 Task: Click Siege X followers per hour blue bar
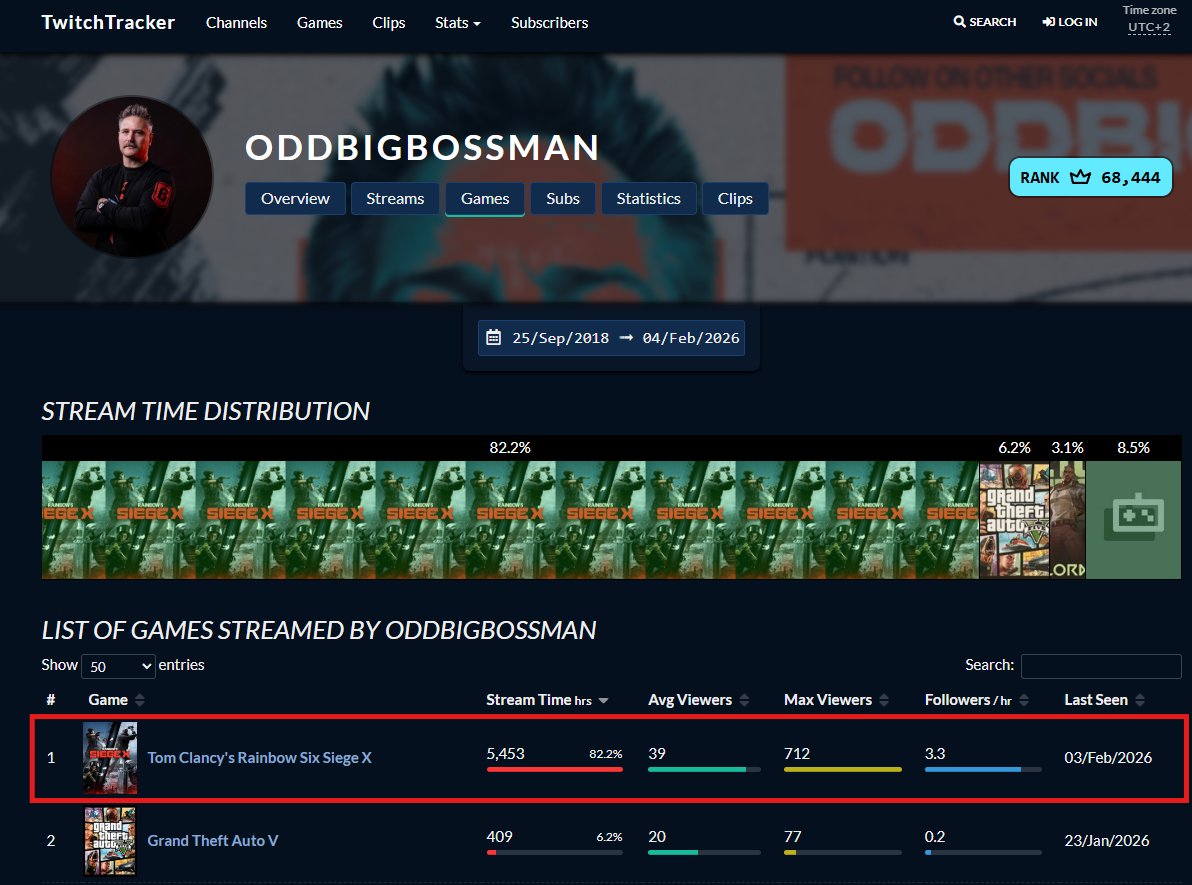click(983, 769)
